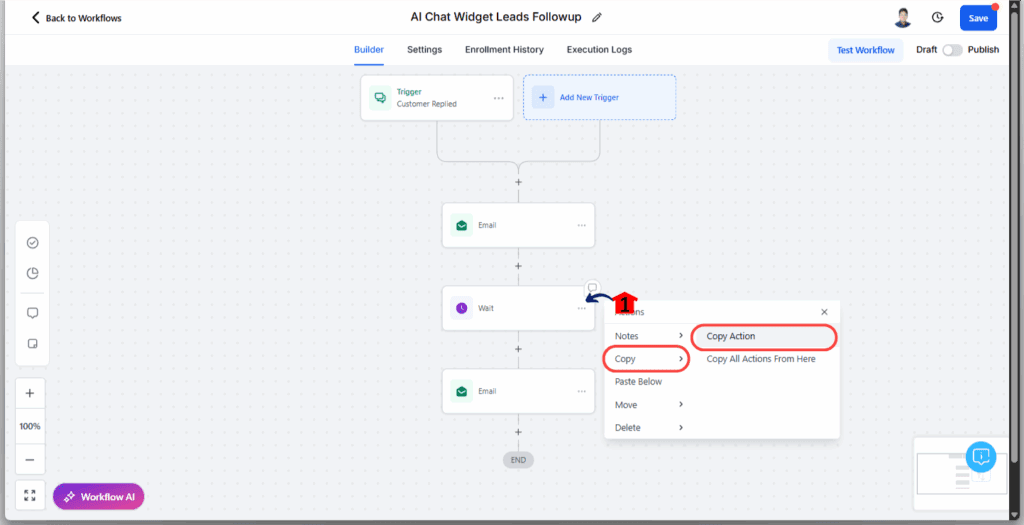Add a step between Wait and second Email
Viewport: 1024px width, 525px height.
(519, 349)
